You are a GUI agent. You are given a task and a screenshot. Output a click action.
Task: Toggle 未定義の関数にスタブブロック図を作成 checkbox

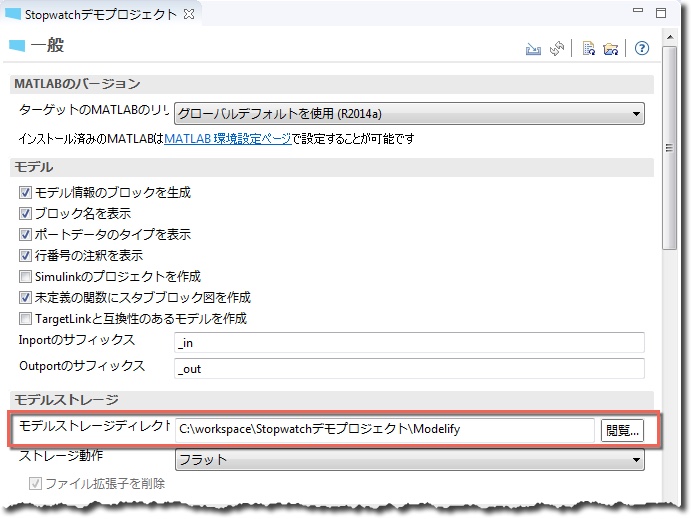tap(25, 298)
